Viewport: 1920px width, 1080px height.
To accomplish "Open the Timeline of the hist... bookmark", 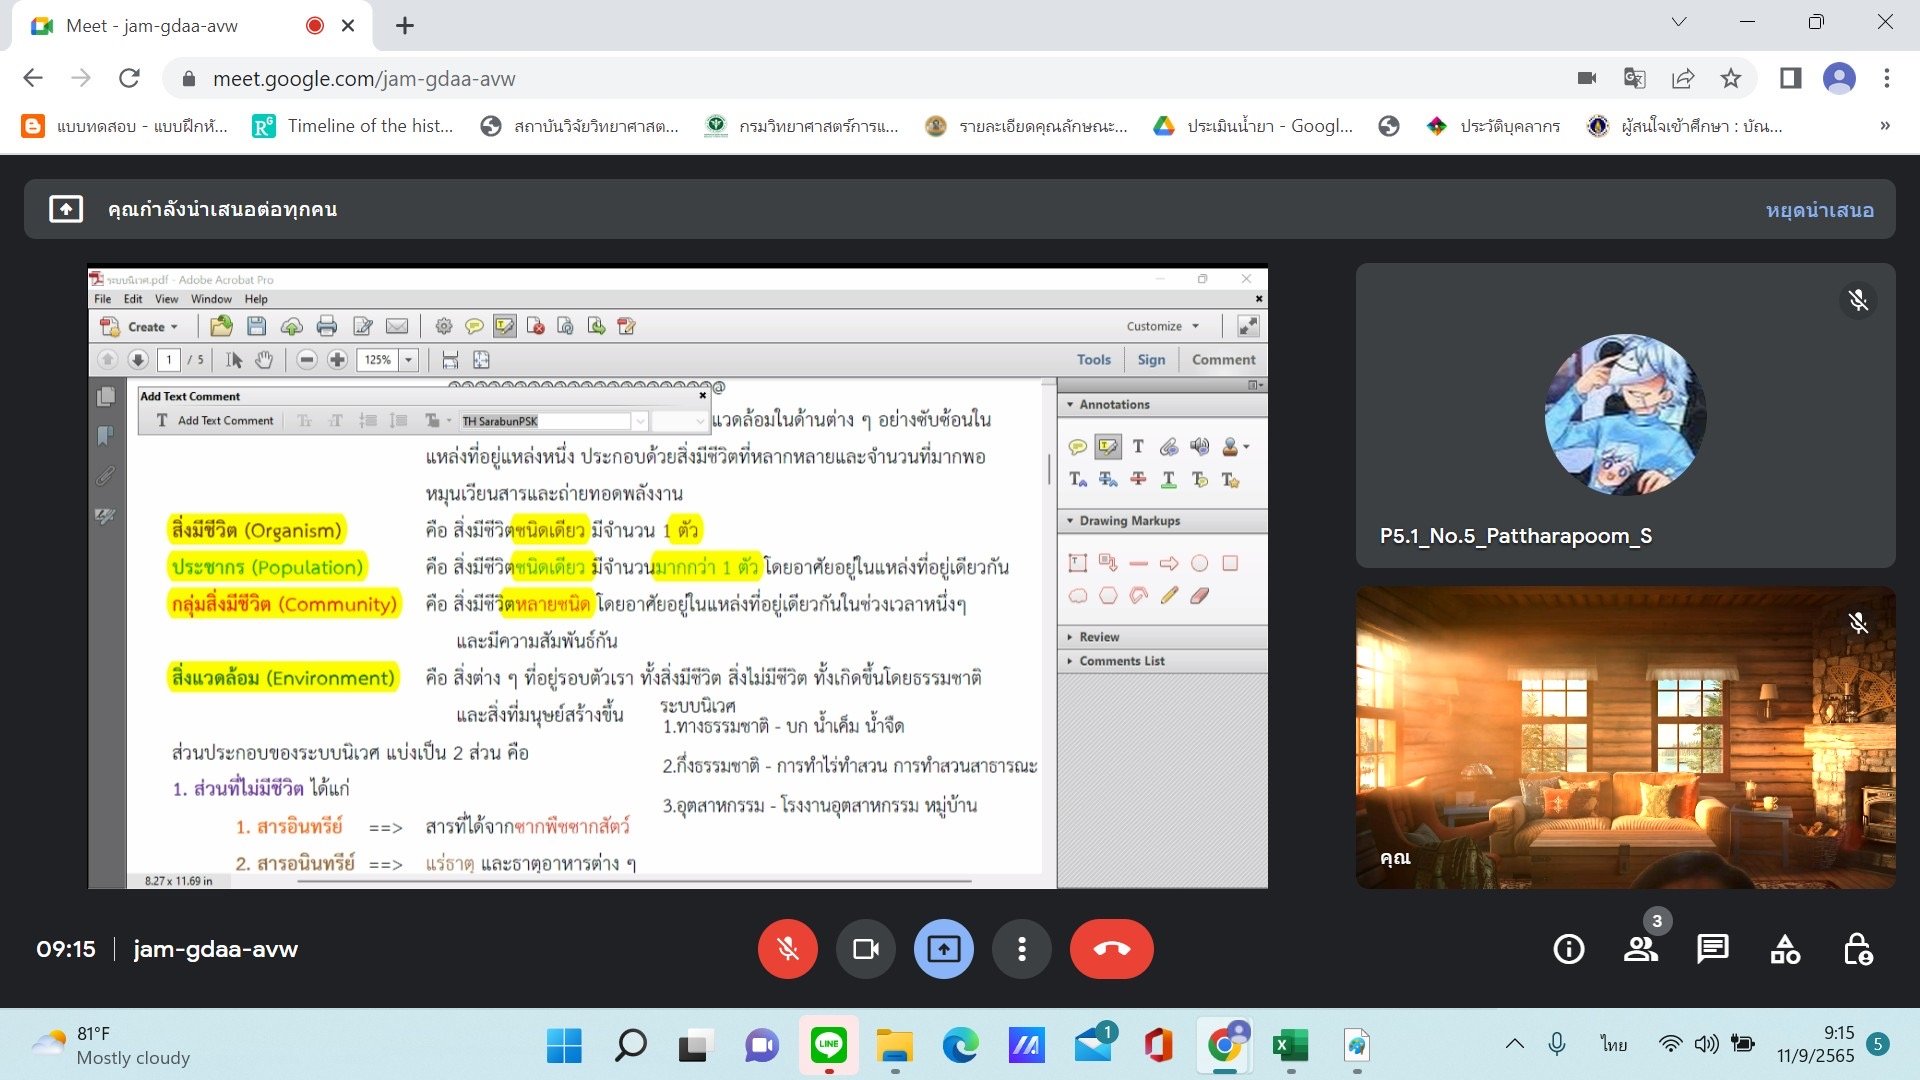I will tap(354, 126).
